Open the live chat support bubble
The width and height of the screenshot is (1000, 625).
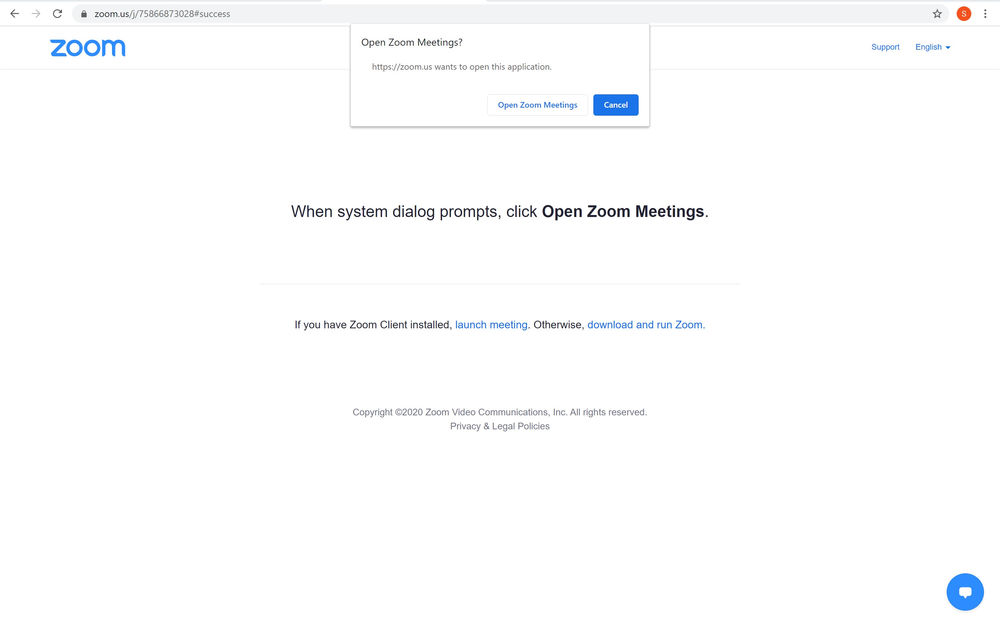pyautogui.click(x=964, y=591)
